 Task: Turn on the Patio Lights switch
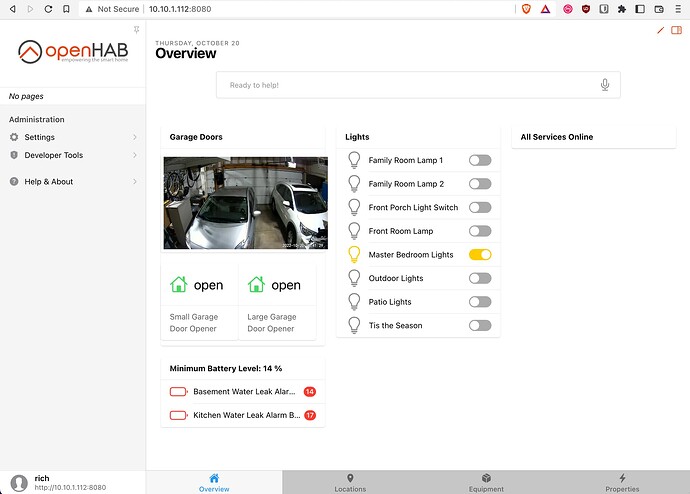coord(480,302)
